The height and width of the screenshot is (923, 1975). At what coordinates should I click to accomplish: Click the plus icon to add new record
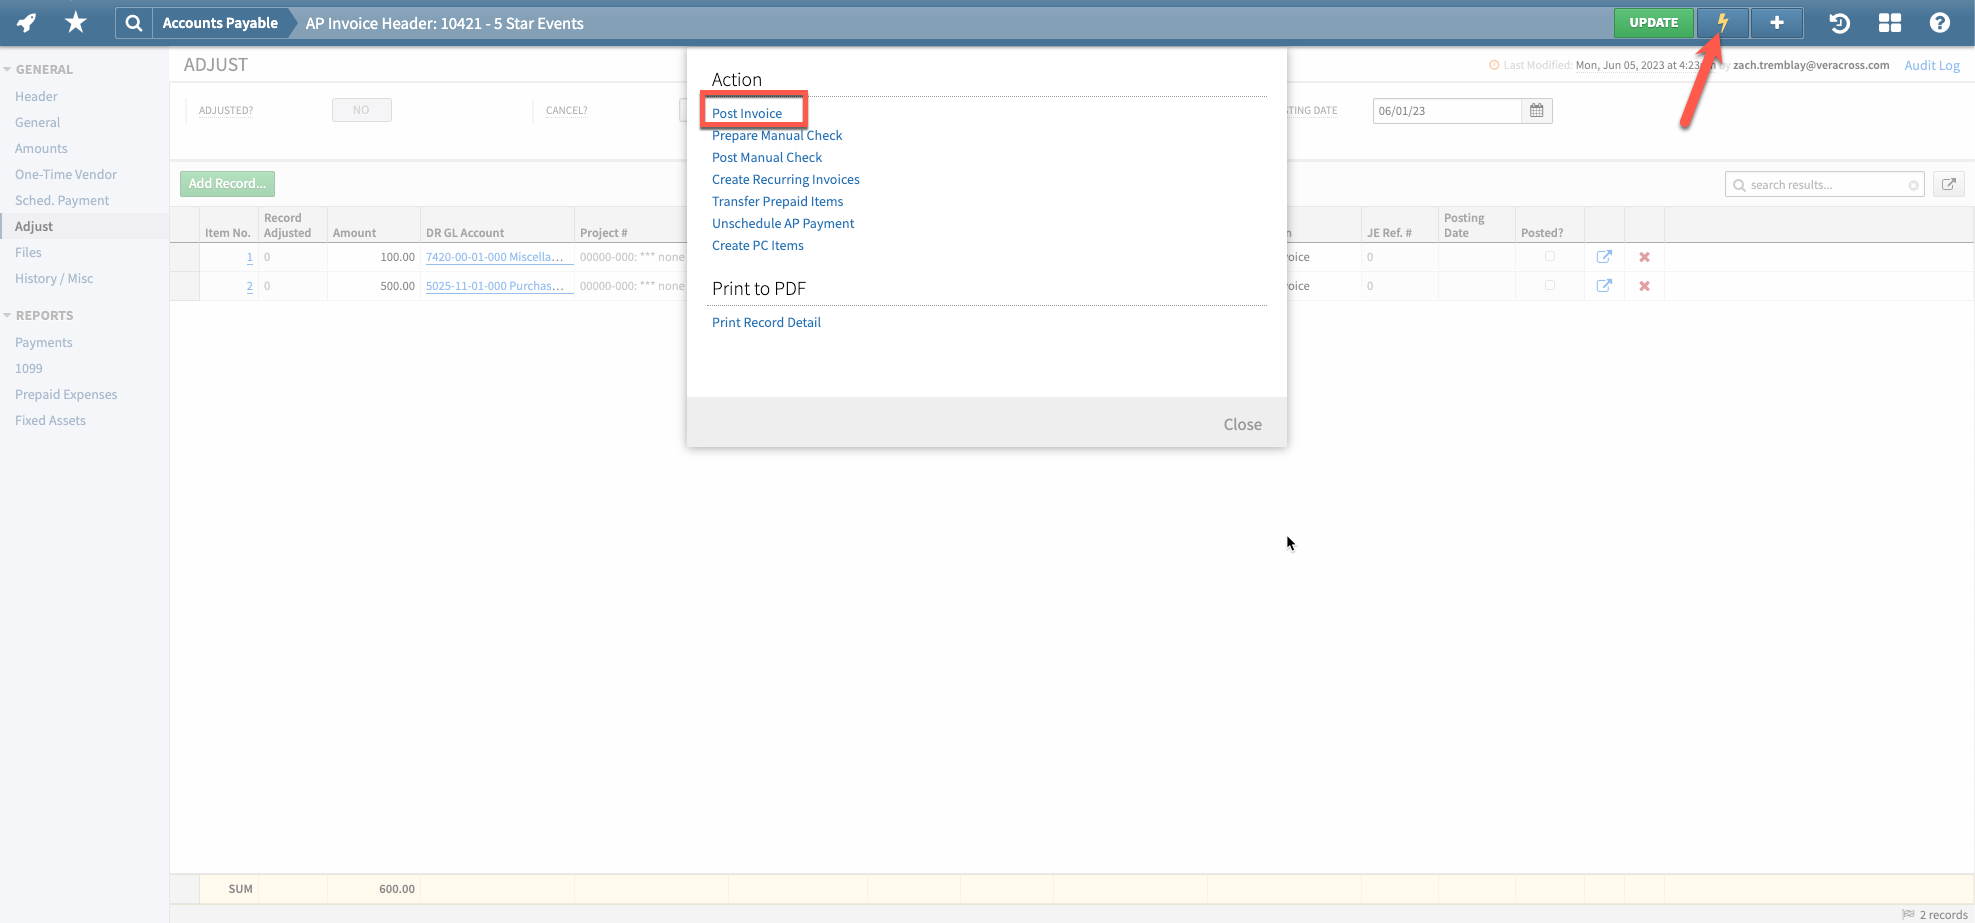[x=1776, y=22]
